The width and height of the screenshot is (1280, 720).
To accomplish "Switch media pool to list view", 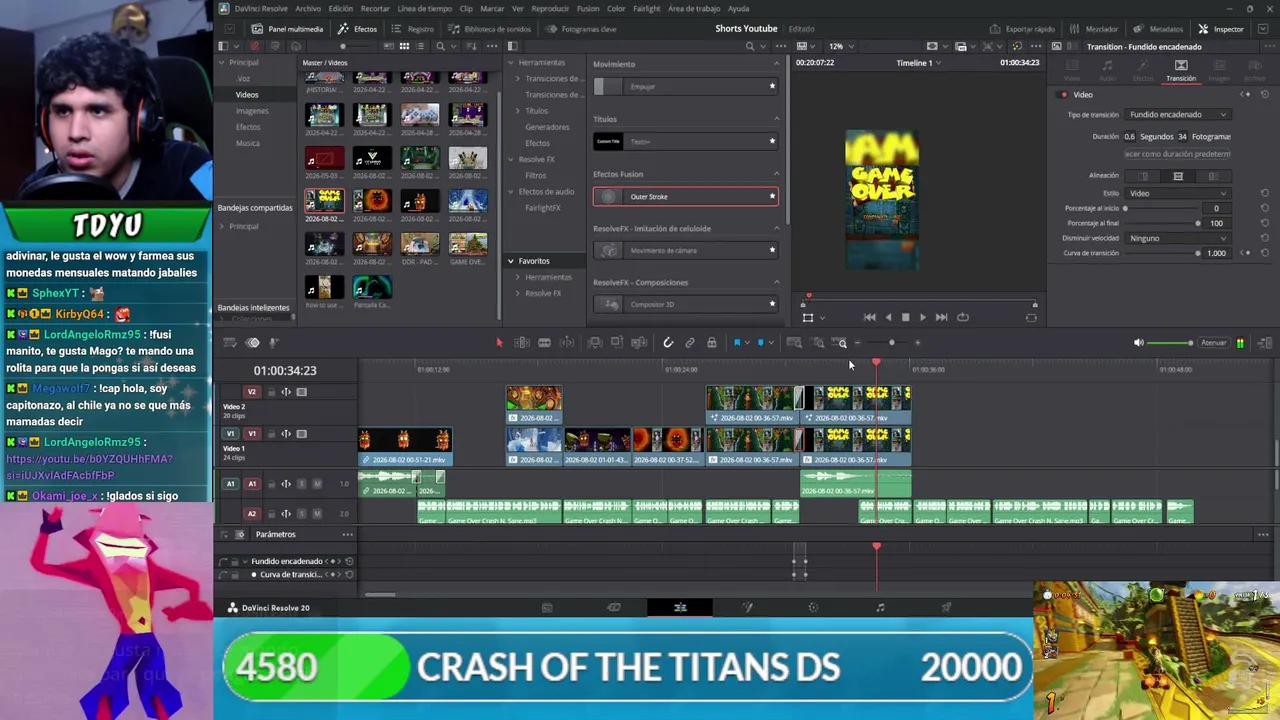I will [420, 46].
